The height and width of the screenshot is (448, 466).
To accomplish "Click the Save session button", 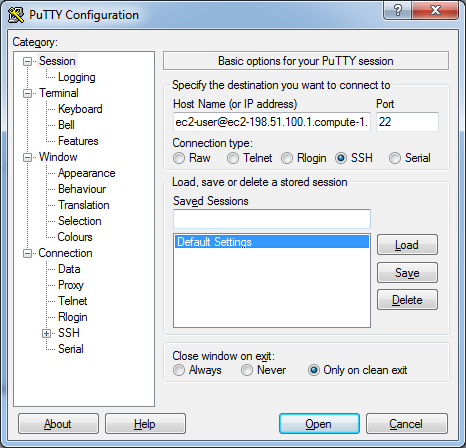I will pyautogui.click(x=407, y=273).
